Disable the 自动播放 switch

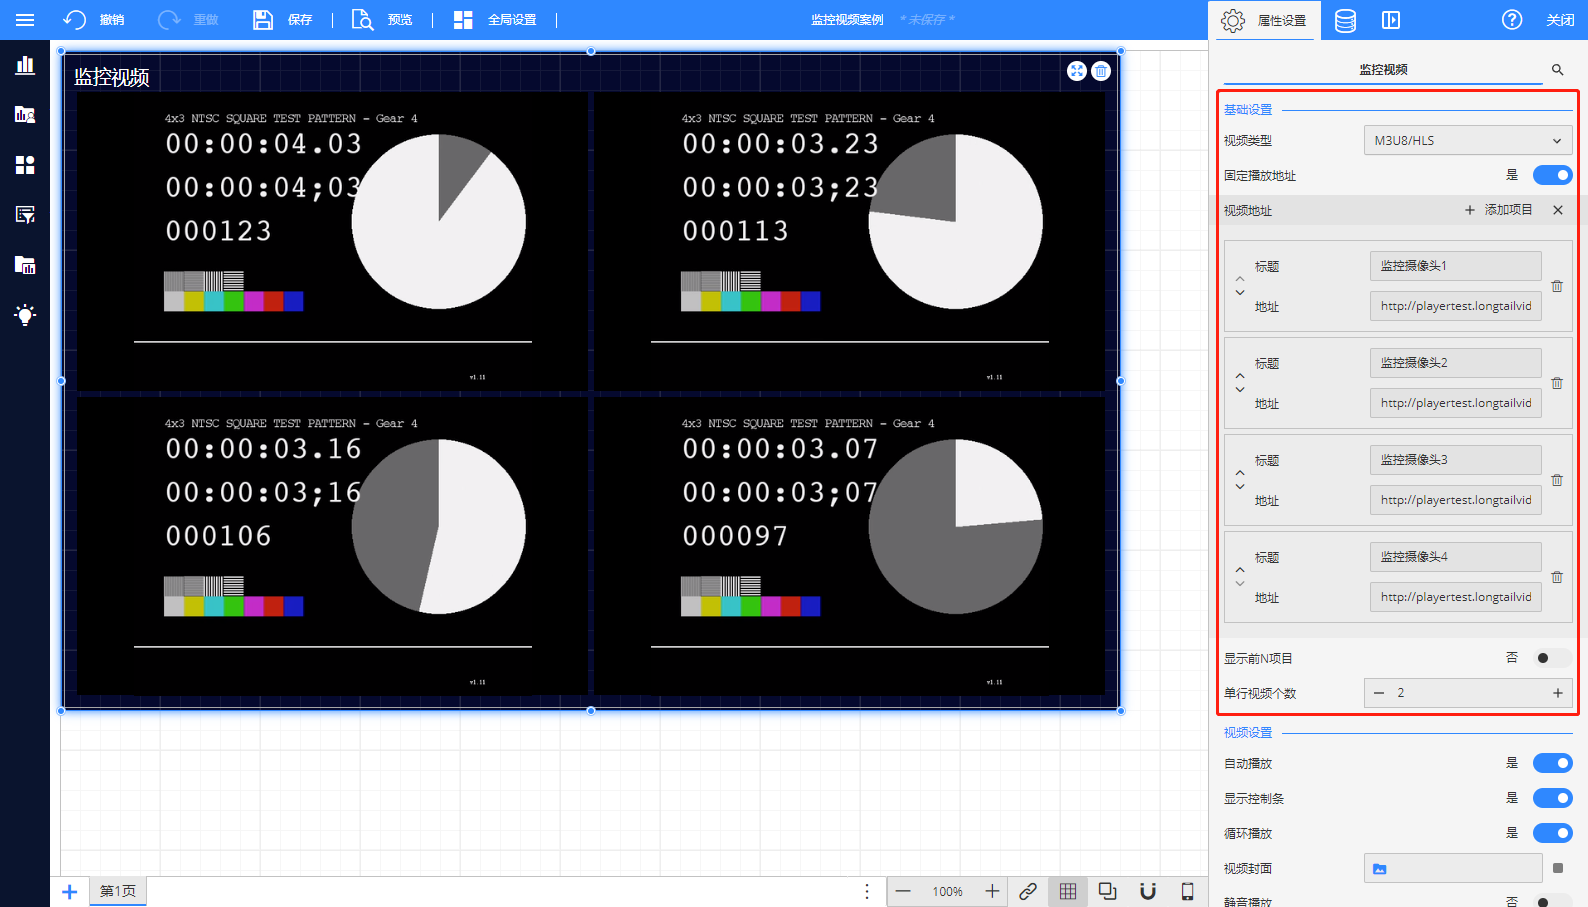[1552, 763]
